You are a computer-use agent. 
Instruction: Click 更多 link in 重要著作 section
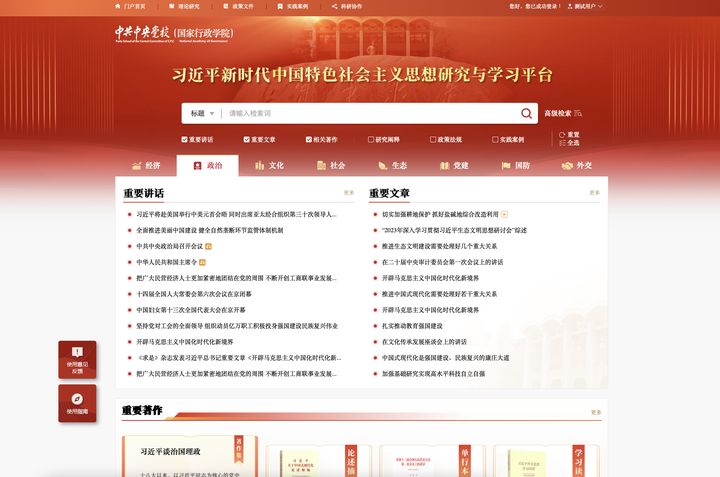pyautogui.click(x=596, y=412)
